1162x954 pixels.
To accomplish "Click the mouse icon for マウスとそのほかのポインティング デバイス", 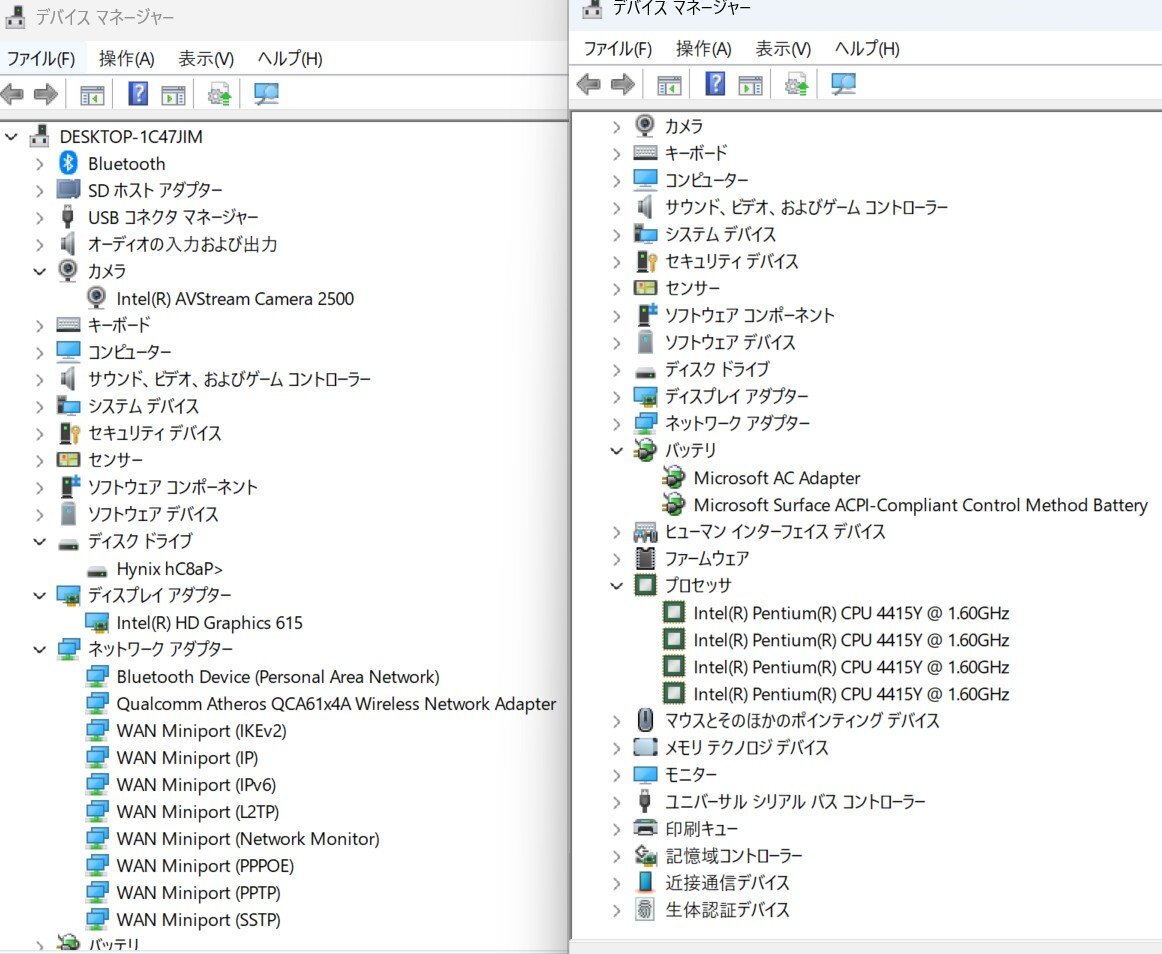I will click(x=645, y=720).
